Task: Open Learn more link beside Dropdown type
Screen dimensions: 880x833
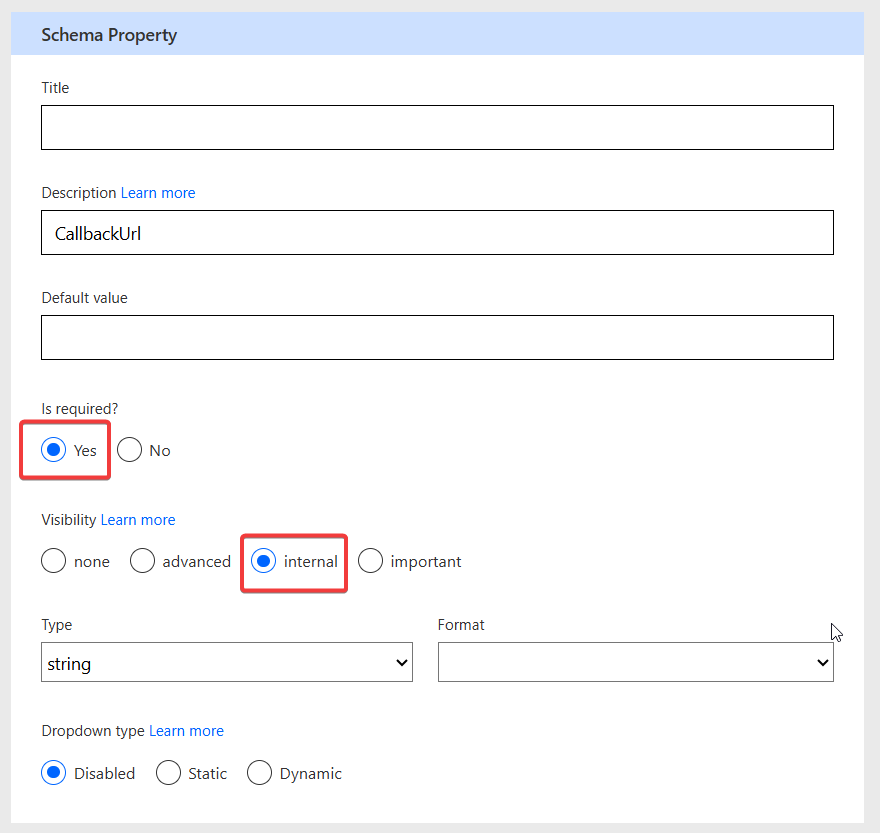Action: tap(186, 731)
